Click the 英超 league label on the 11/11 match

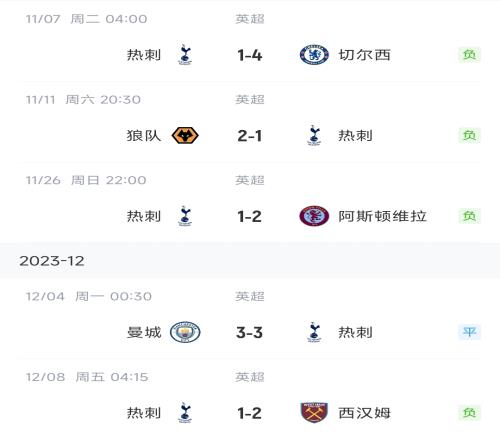click(250, 99)
